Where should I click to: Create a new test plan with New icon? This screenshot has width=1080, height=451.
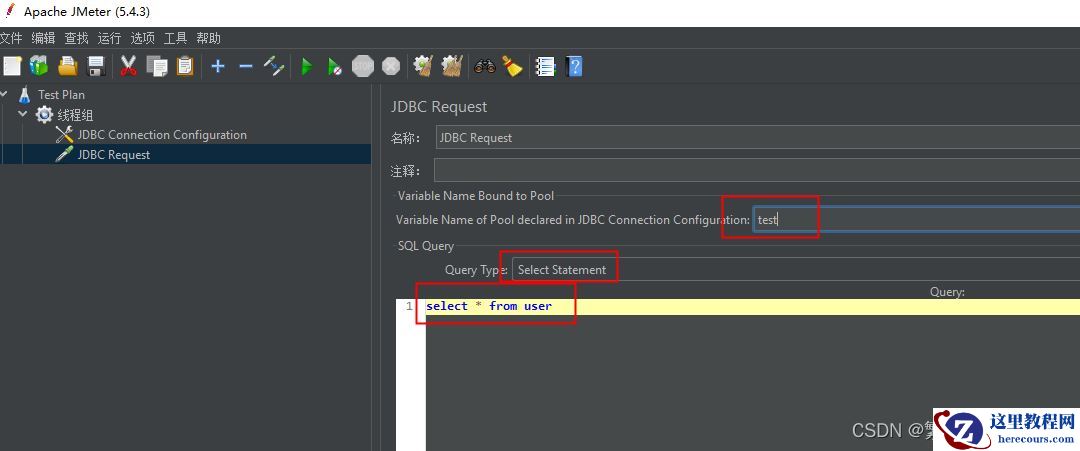tap(12, 66)
